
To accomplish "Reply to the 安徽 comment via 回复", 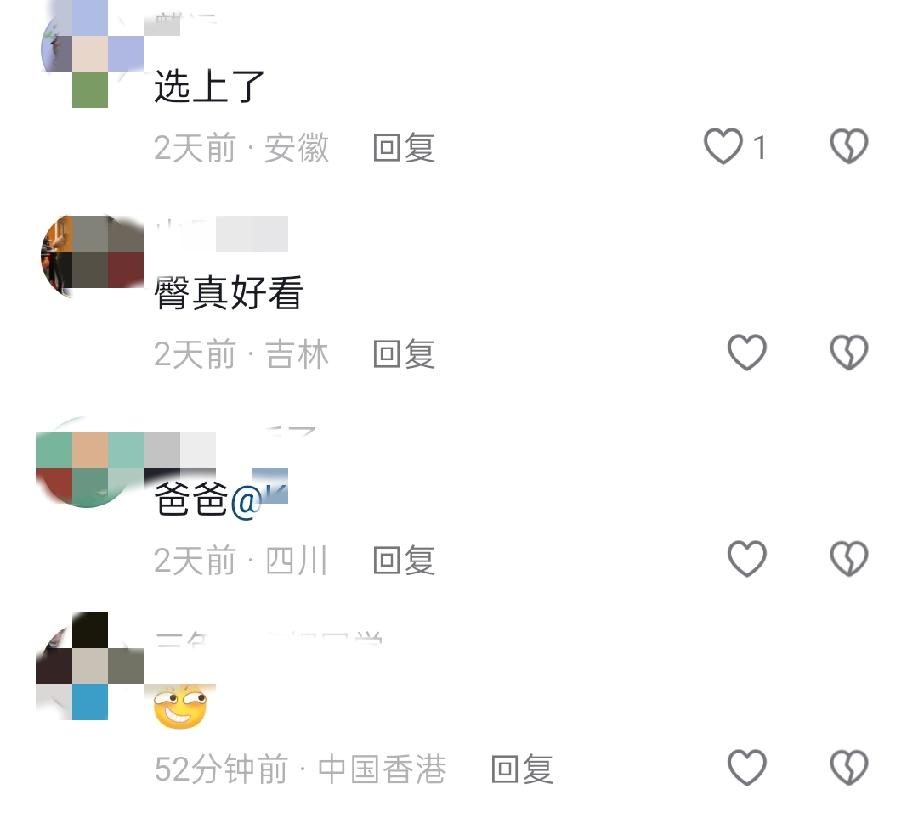I will [404, 147].
